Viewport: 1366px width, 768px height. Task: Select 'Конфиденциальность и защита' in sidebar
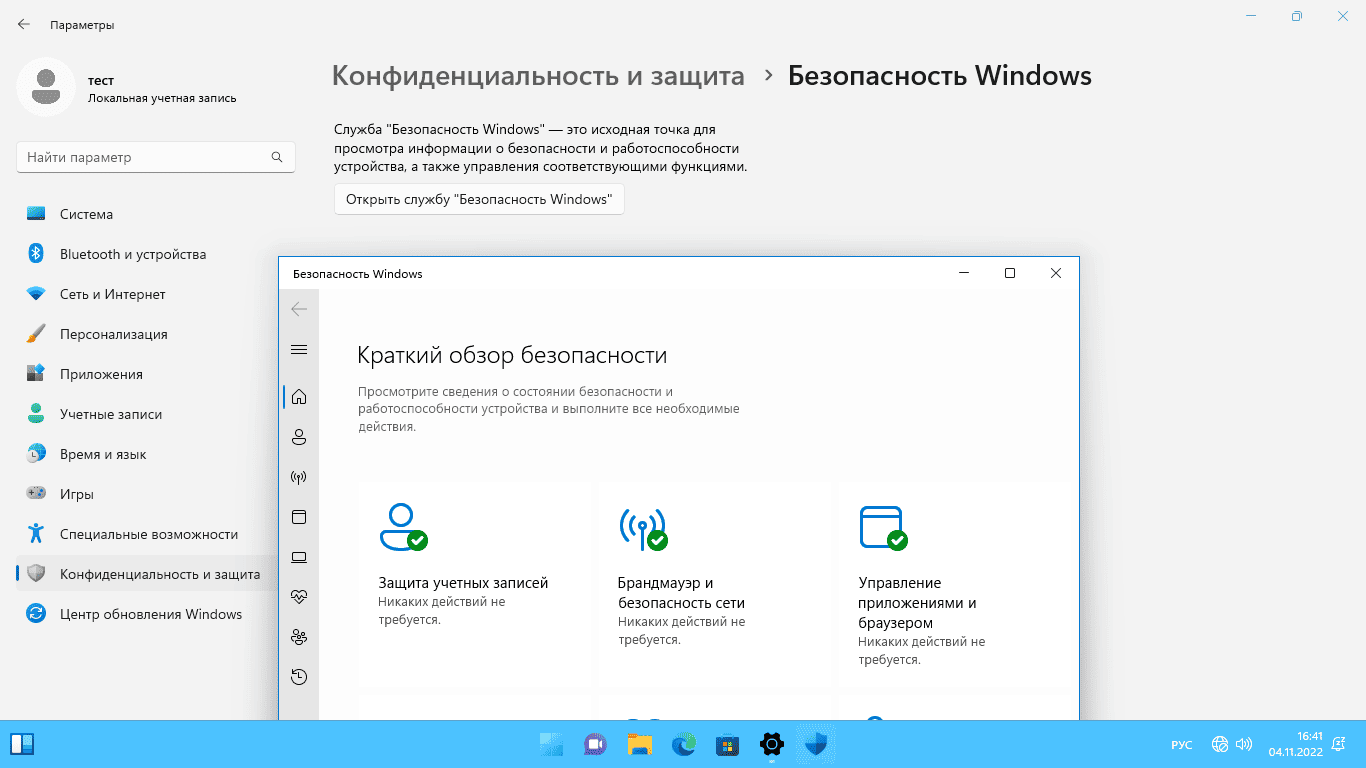pos(146,574)
